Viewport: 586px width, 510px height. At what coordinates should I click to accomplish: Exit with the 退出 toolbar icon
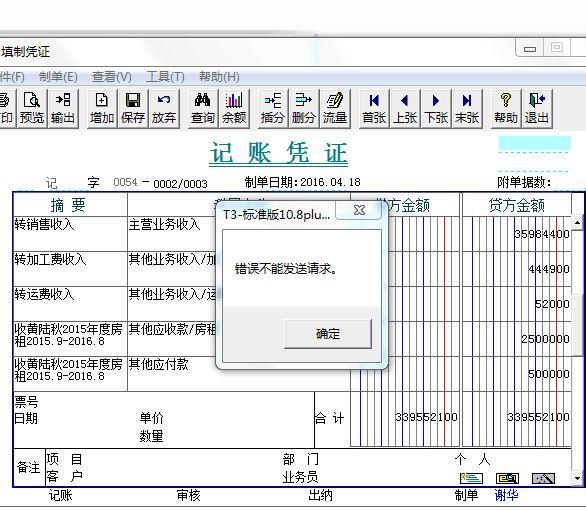537,108
